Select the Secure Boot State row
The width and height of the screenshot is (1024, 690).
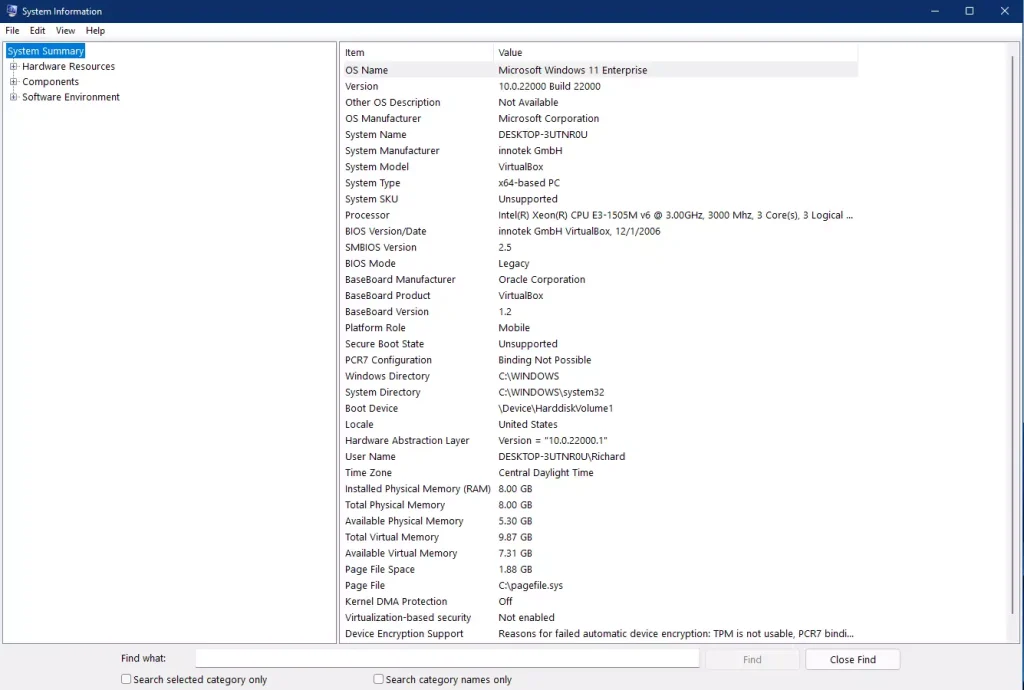tap(600, 344)
